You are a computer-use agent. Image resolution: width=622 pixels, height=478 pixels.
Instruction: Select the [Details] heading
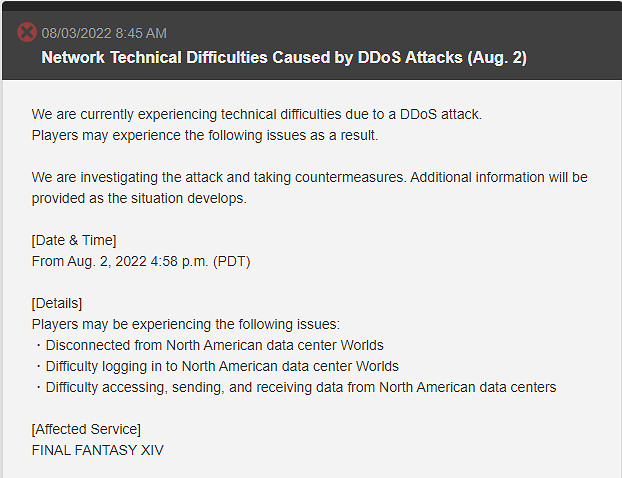click(57, 303)
